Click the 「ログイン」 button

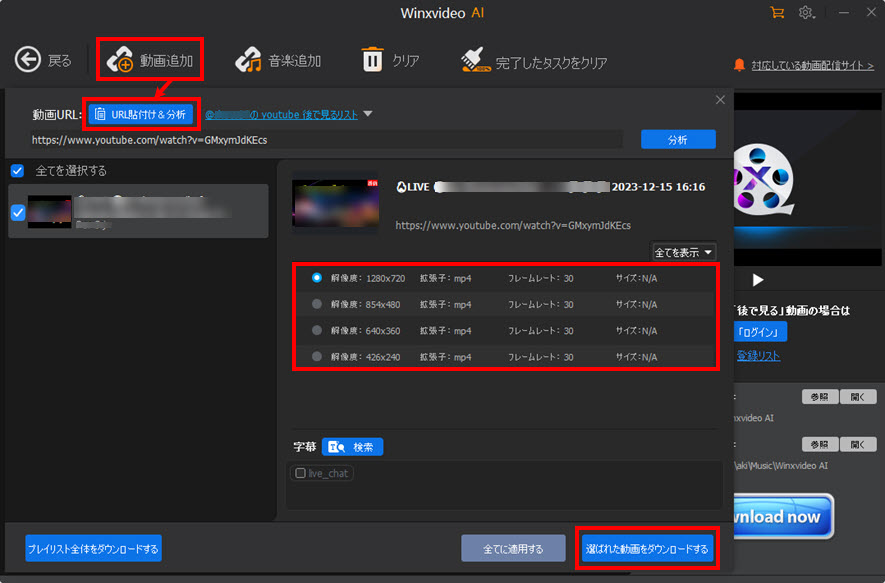pos(760,332)
